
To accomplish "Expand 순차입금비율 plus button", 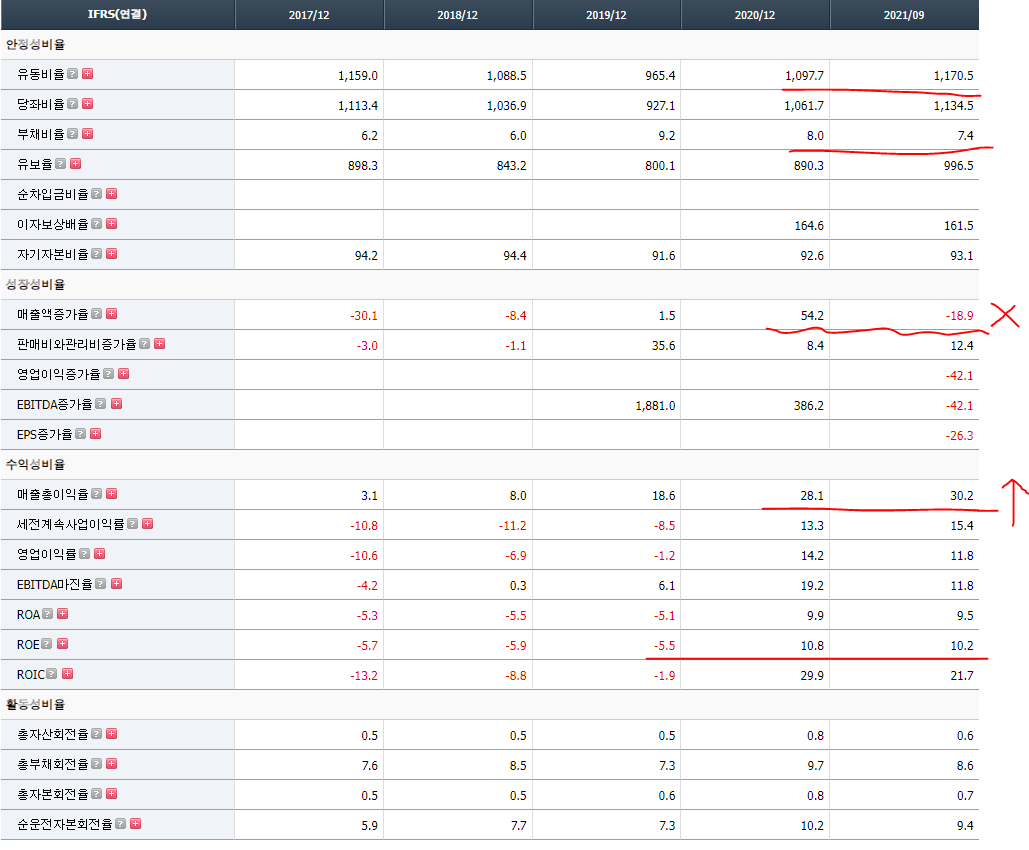I will 112,194.
